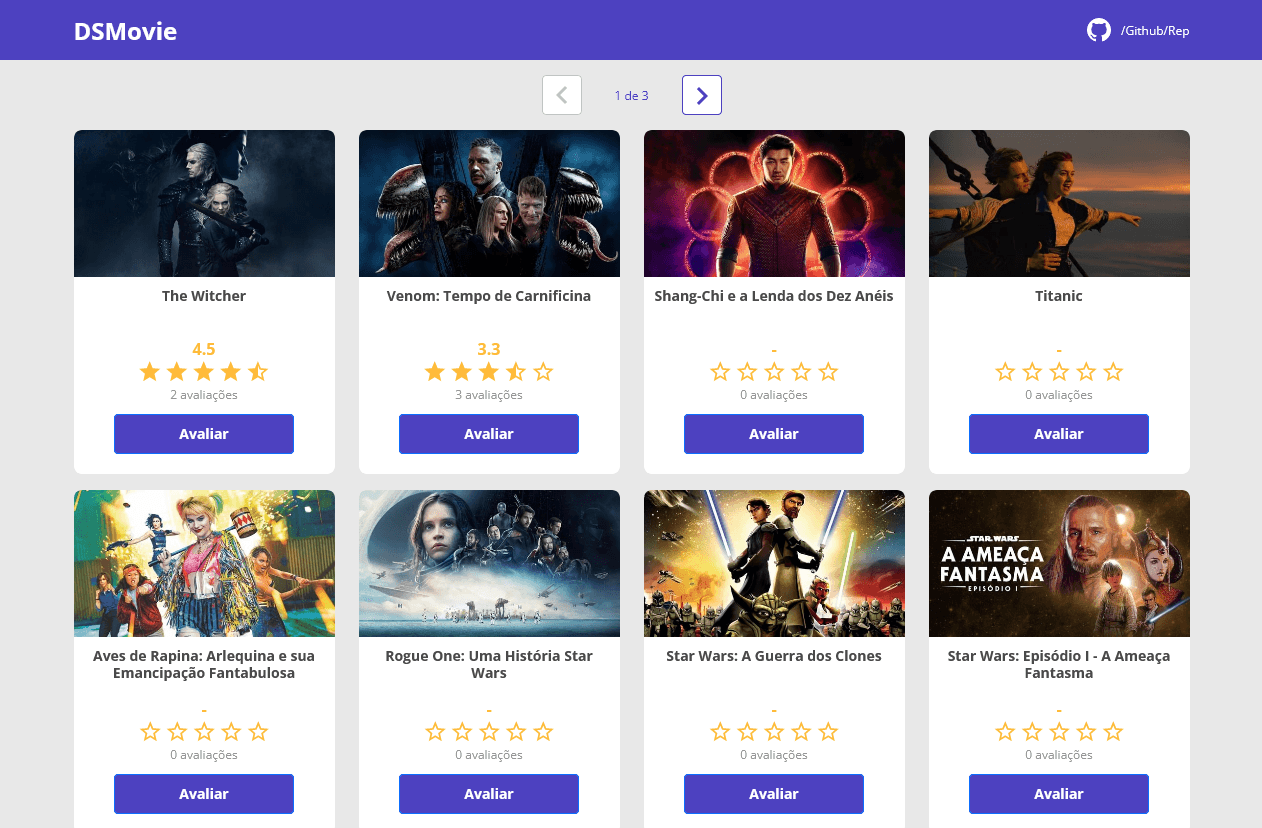Click Avaliar for Aves de Rapina
The image size is (1262, 828).
coord(204,794)
